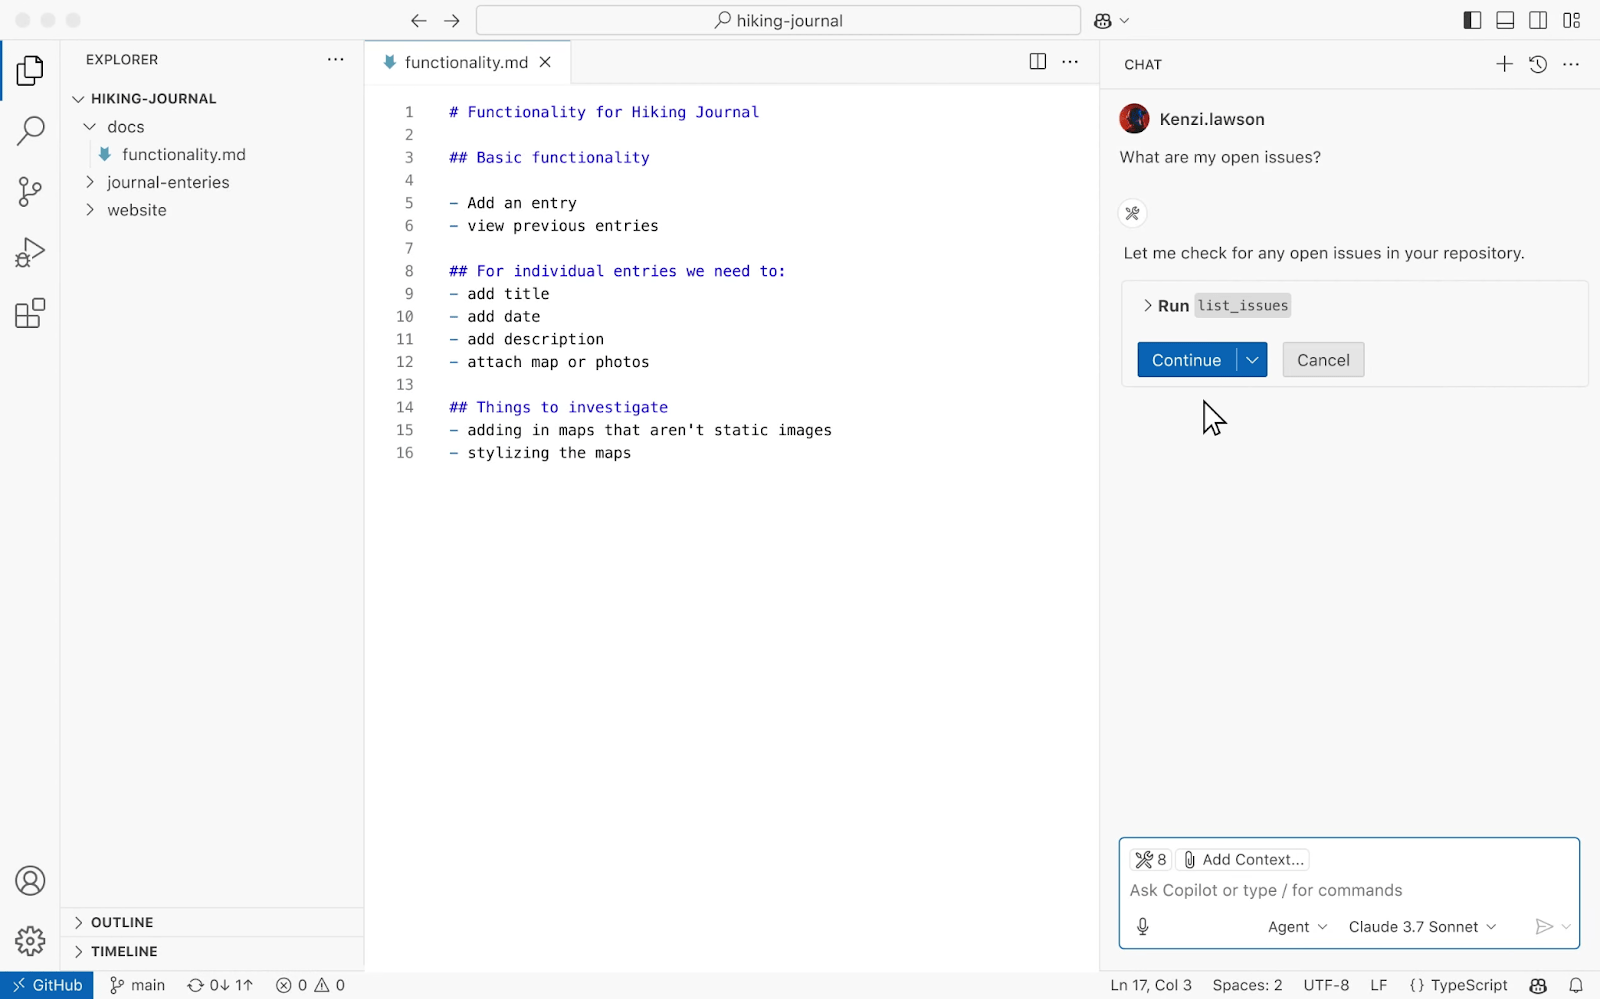Screen dimensions: 1600x999
Task: Click the Copilot icon in the title bar
Action: pos(1104,20)
